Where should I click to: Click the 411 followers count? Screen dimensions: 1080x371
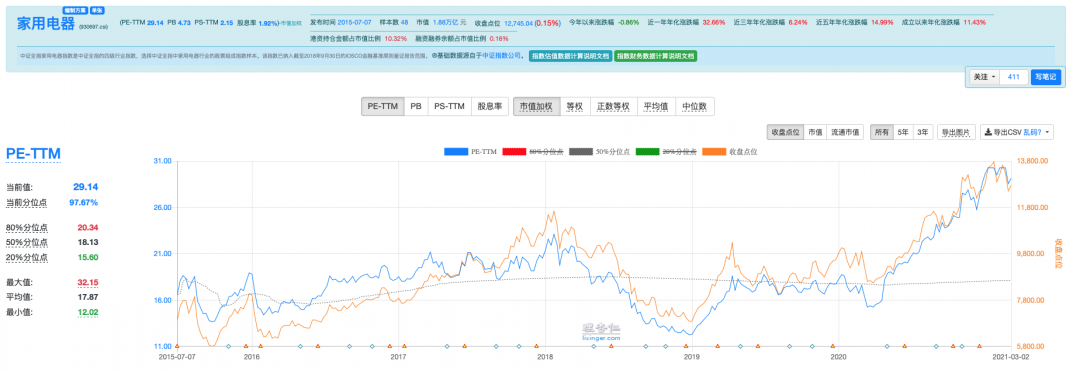tap(1013, 78)
